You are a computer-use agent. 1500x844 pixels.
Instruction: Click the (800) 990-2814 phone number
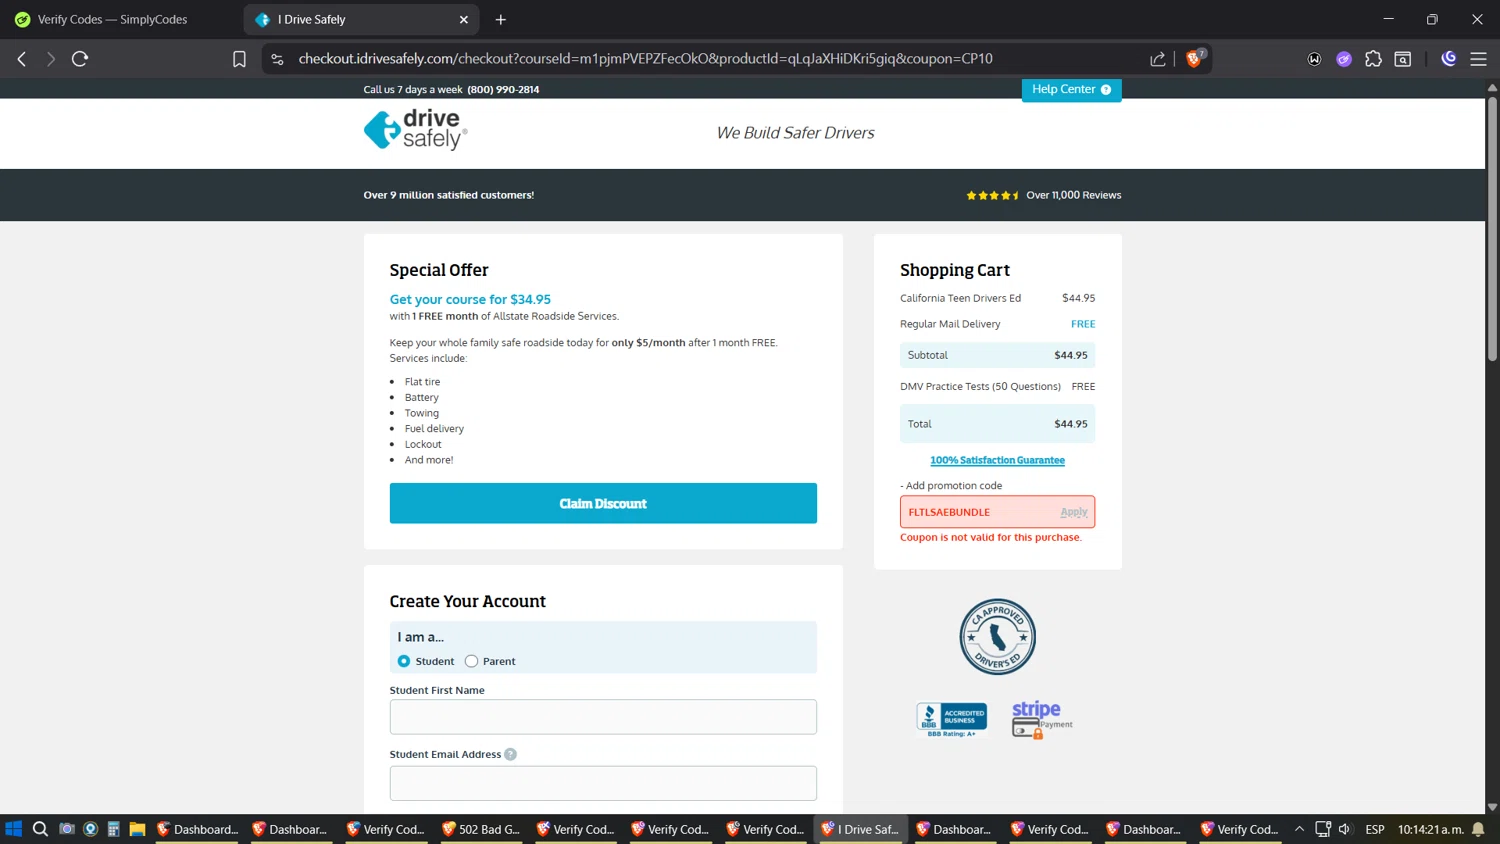[503, 90]
